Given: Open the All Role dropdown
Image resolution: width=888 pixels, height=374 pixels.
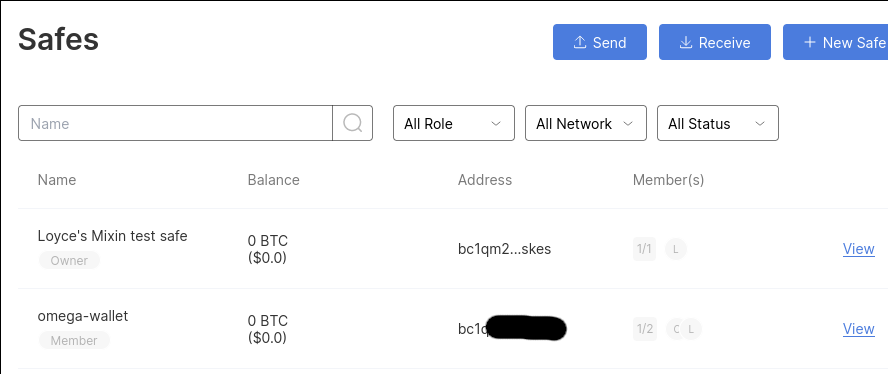Looking at the screenshot, I should [x=454, y=123].
